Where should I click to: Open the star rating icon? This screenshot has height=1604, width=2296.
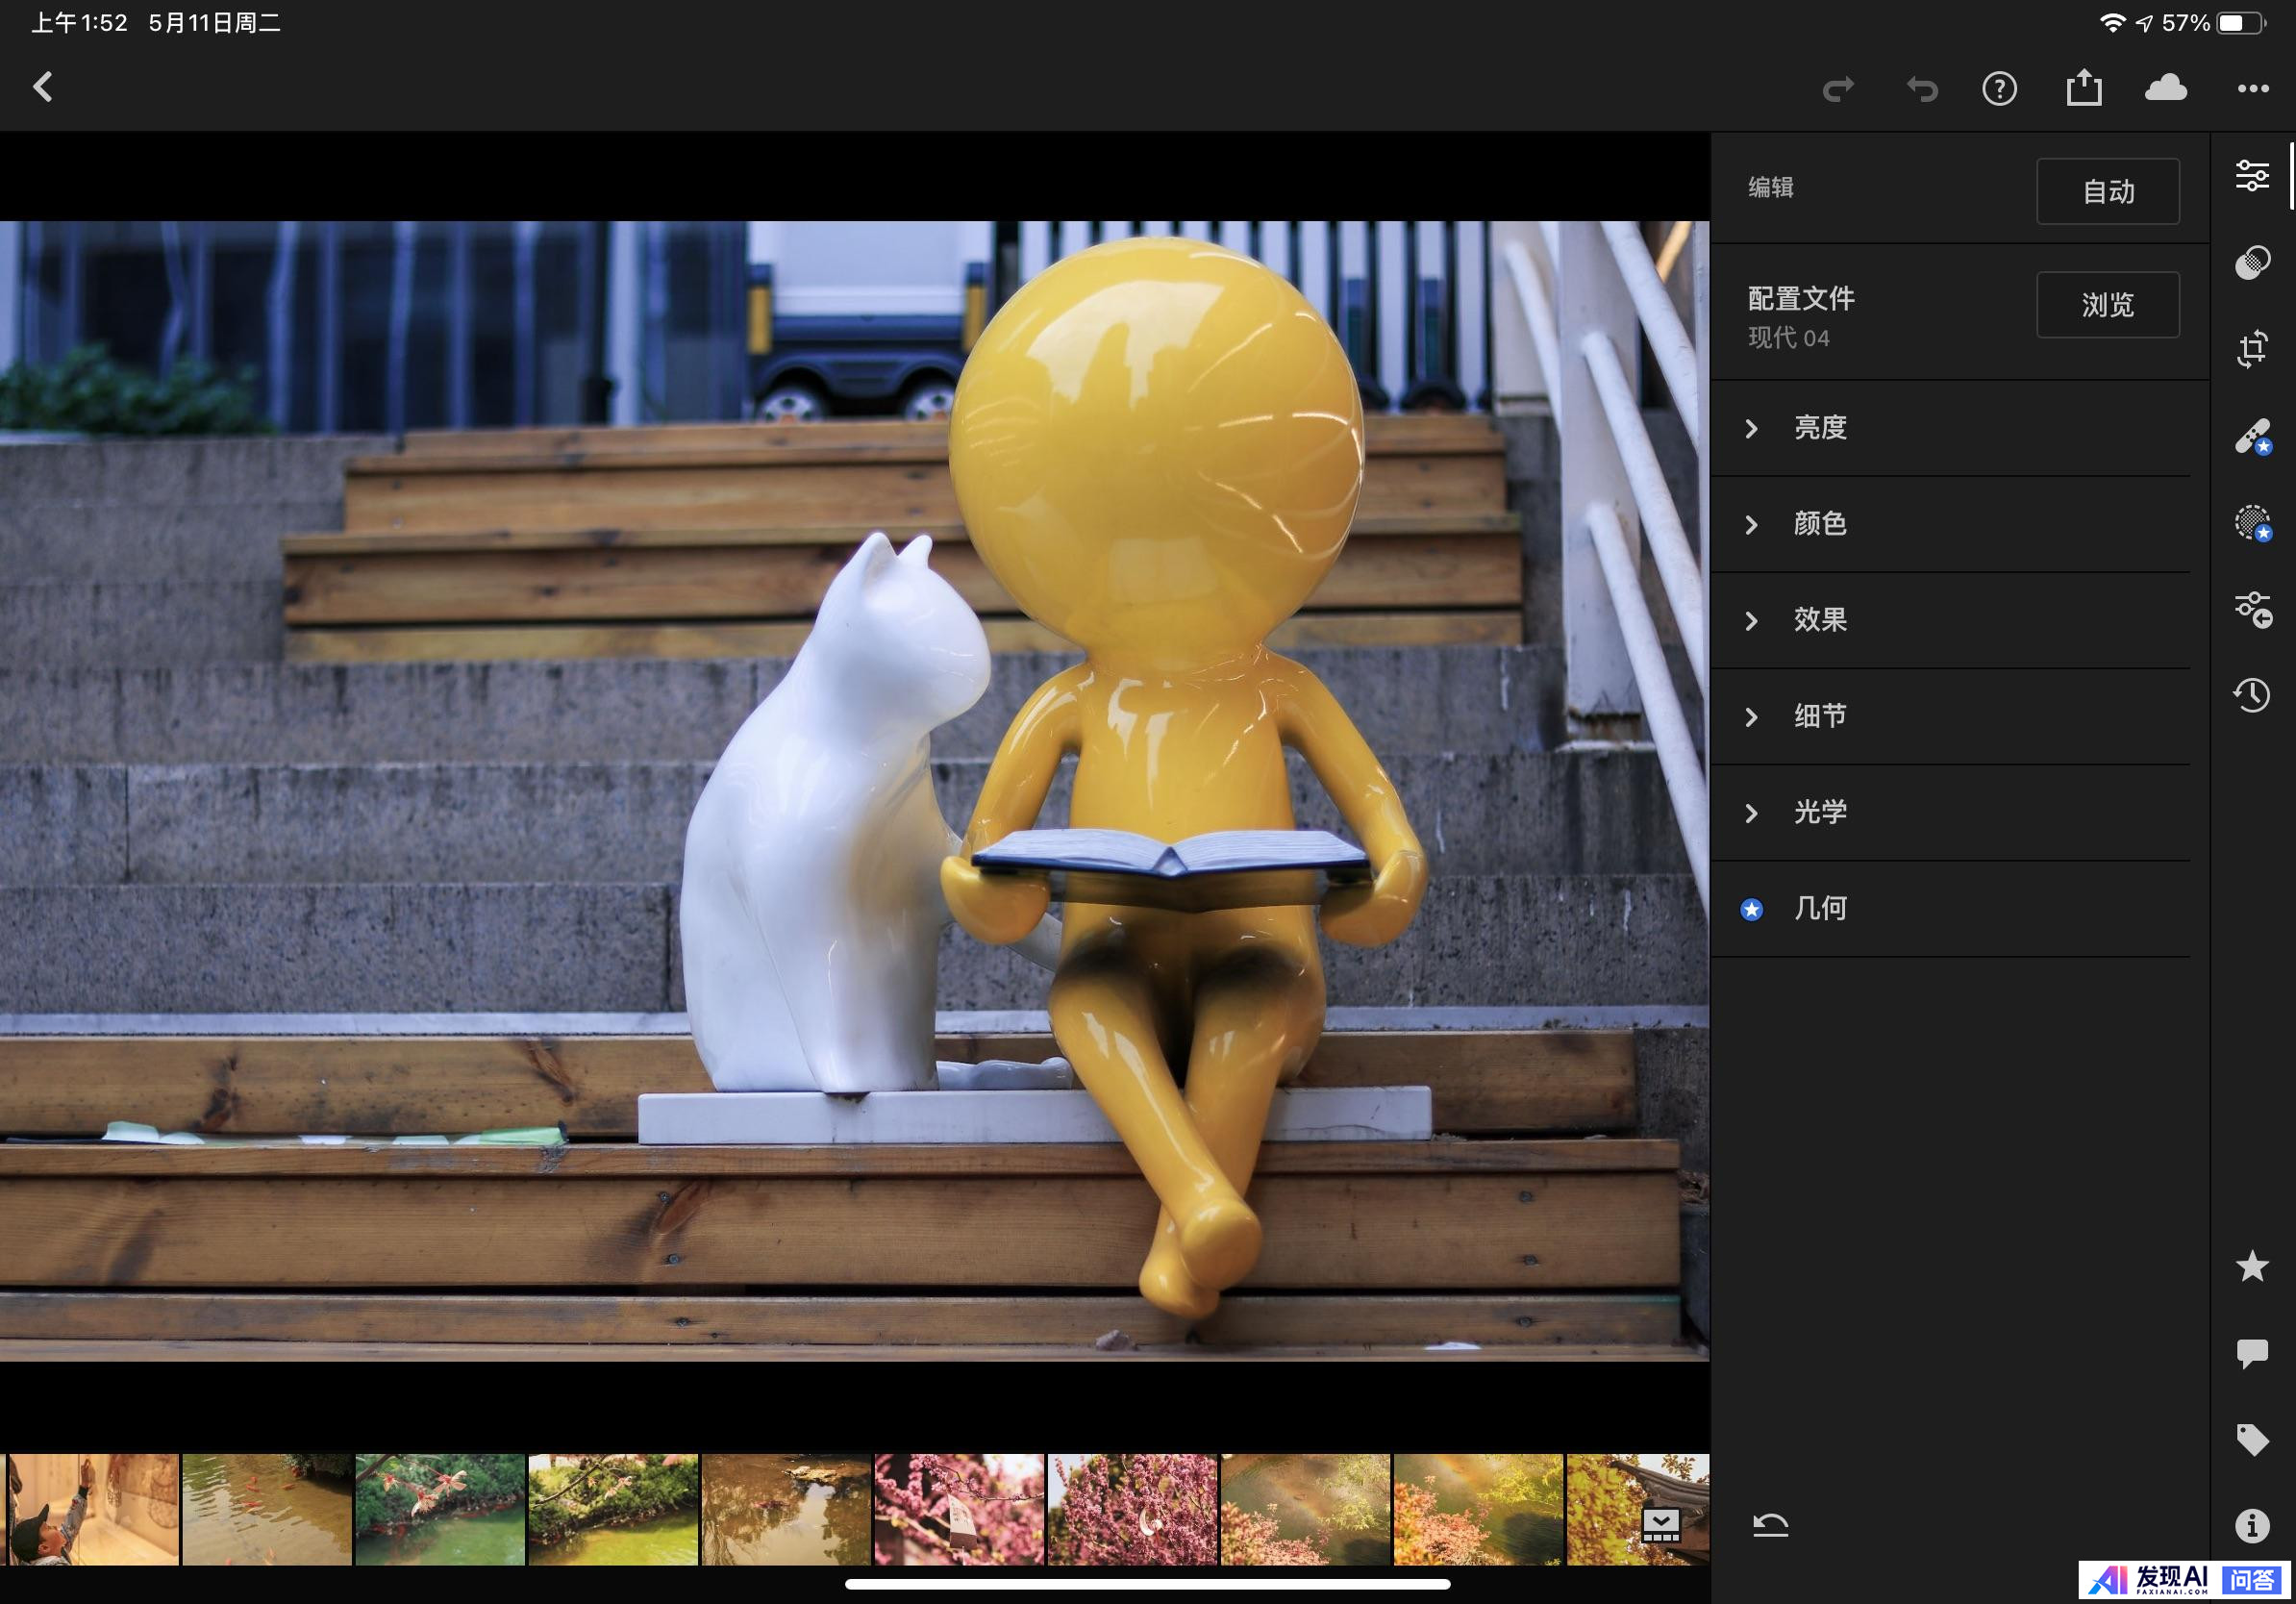tap(2252, 1266)
